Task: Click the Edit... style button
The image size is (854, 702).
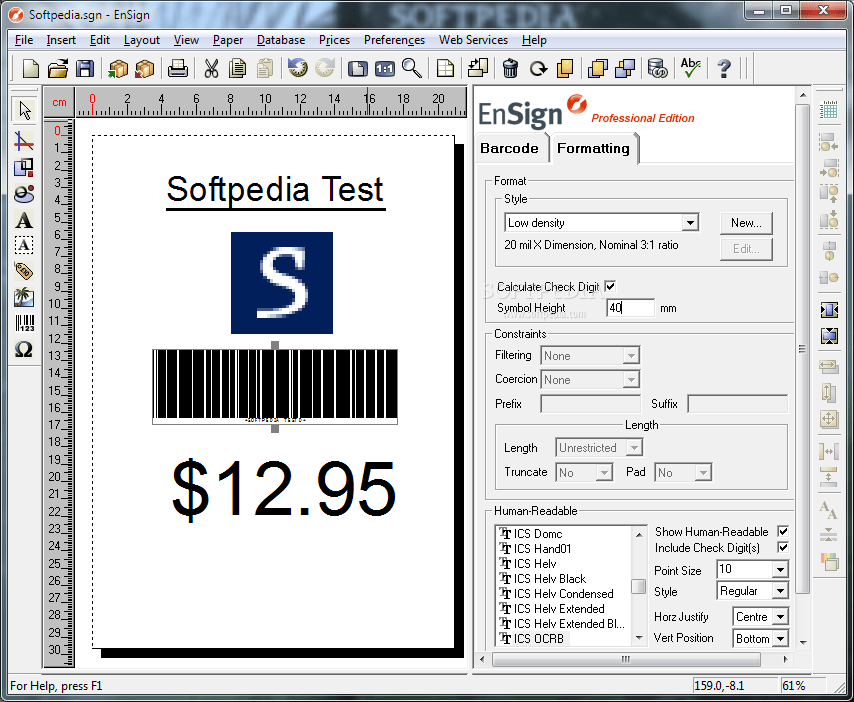Action: tap(746, 249)
